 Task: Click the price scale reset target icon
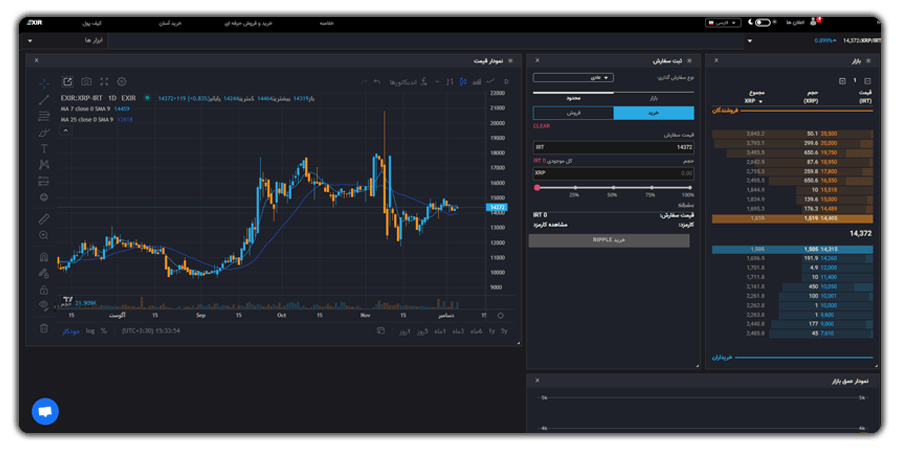(x=500, y=316)
